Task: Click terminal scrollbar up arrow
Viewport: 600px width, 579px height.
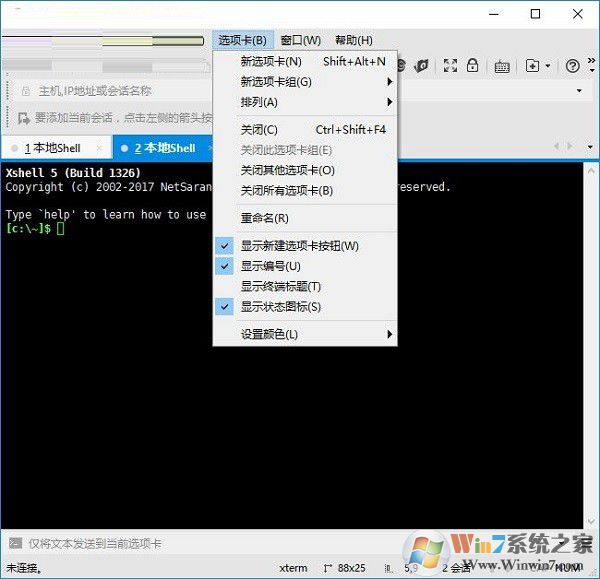Action: pos(591,171)
